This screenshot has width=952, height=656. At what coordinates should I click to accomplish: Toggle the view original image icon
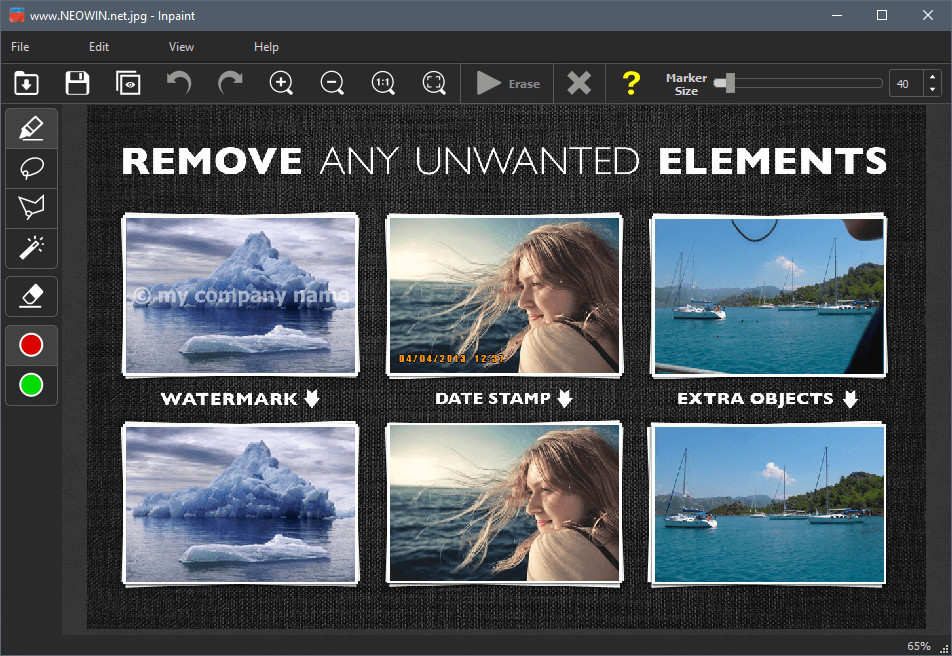(x=128, y=83)
